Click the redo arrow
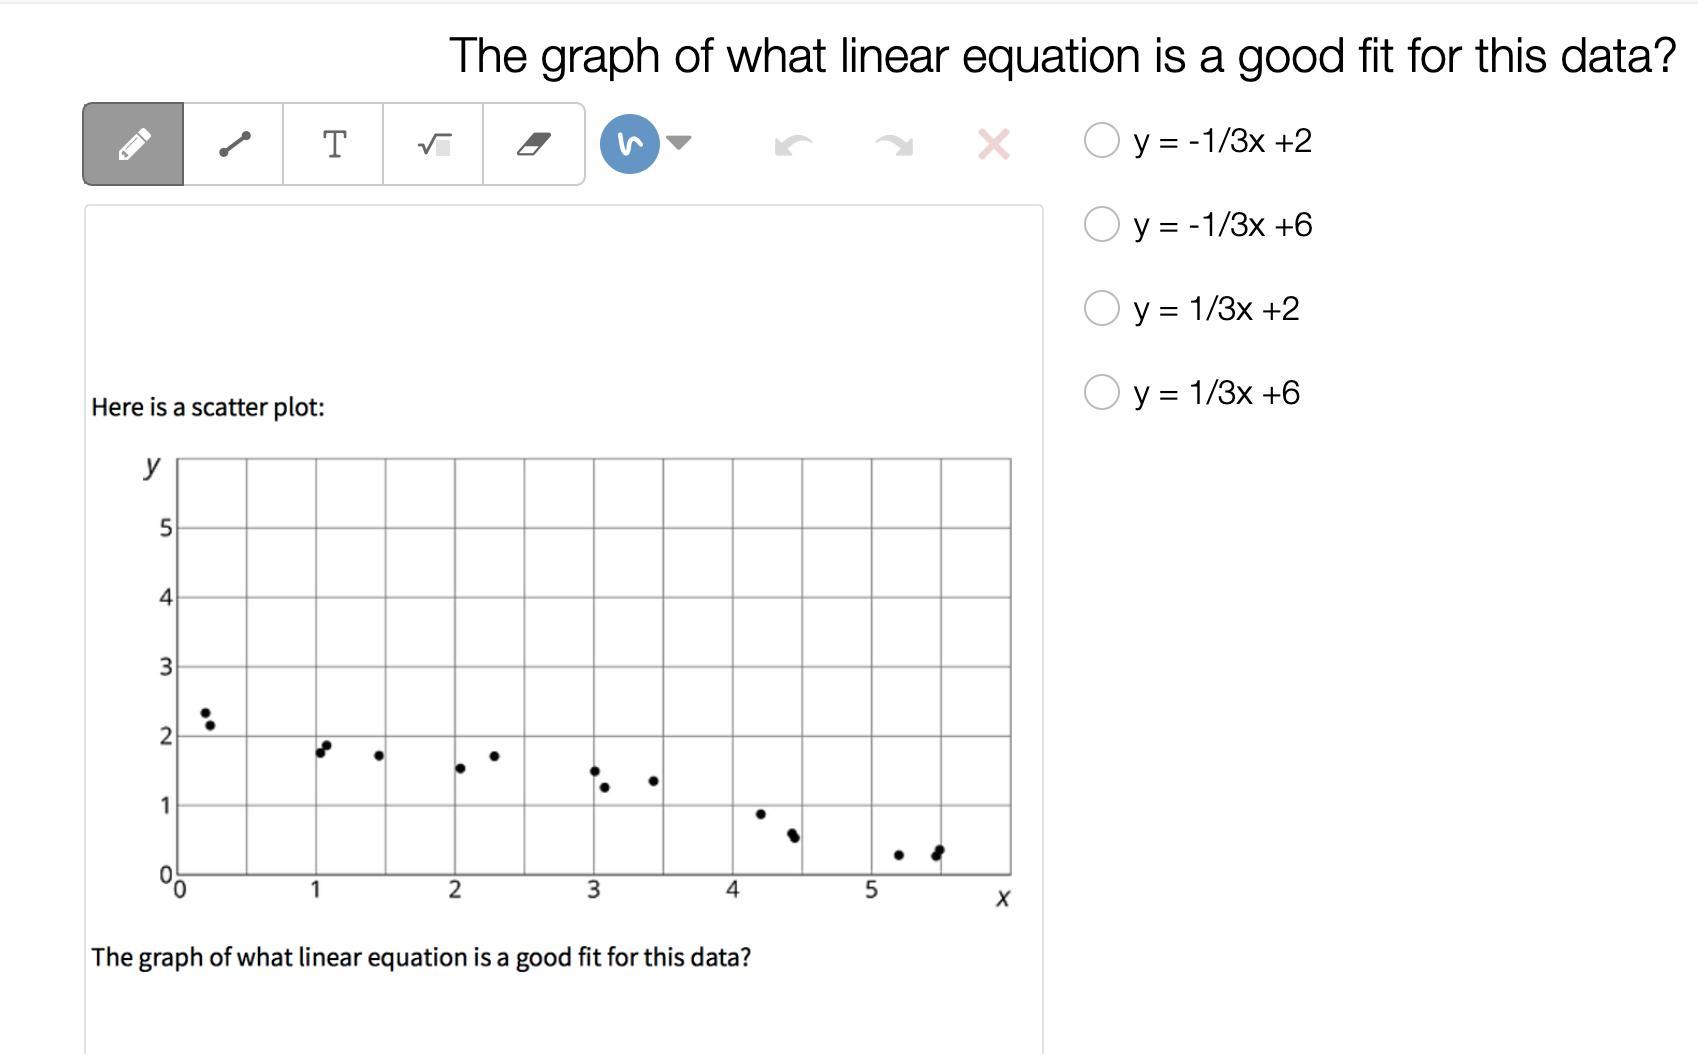This screenshot has width=1698, height=1054. [x=893, y=145]
